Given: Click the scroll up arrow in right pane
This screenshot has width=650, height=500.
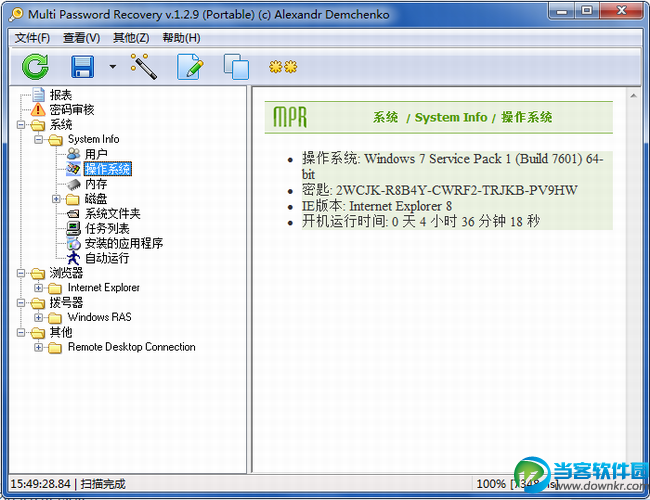Looking at the screenshot, I should 633,96.
